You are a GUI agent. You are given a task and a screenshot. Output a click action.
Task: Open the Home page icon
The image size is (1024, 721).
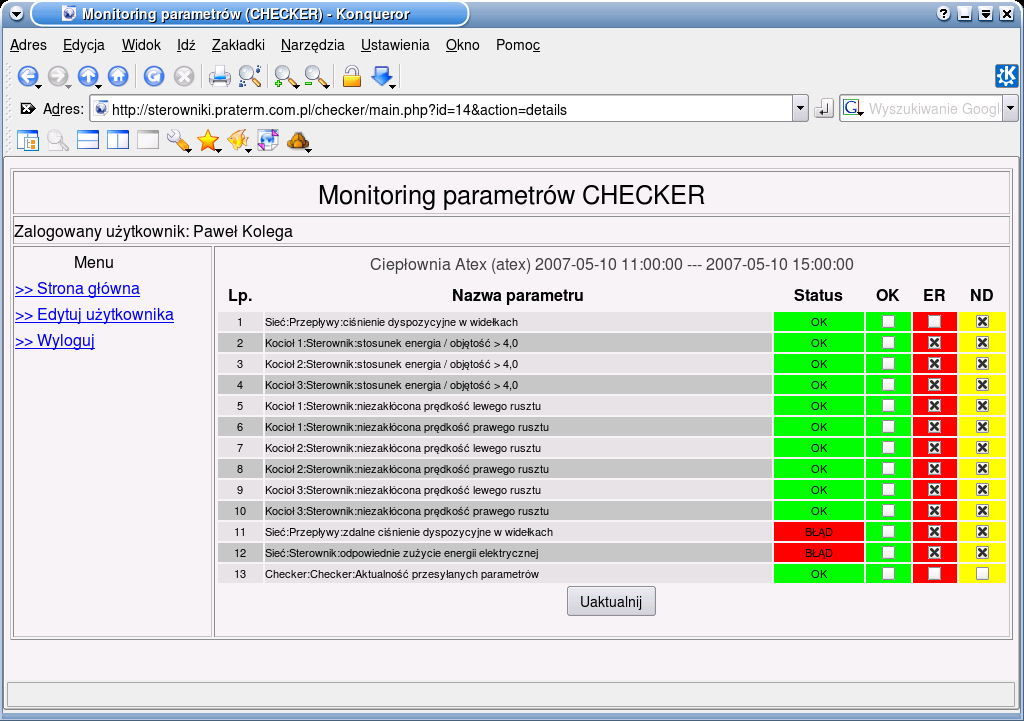(x=118, y=77)
